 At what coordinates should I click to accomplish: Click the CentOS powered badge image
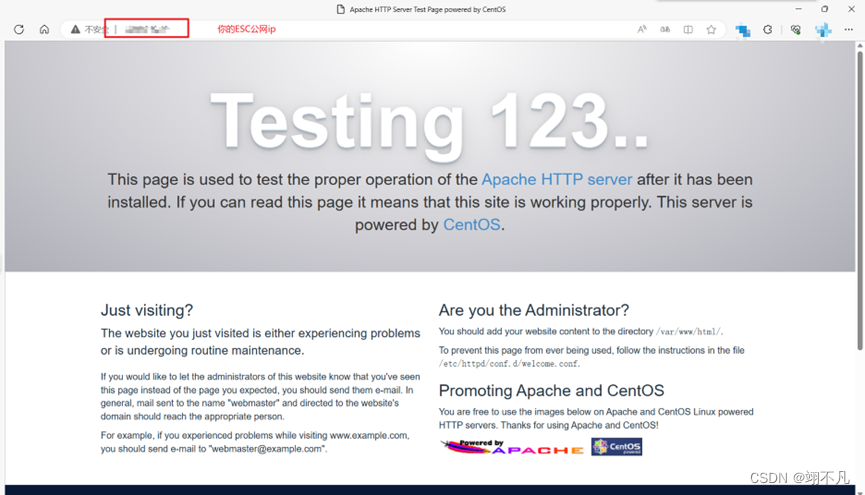(x=617, y=446)
